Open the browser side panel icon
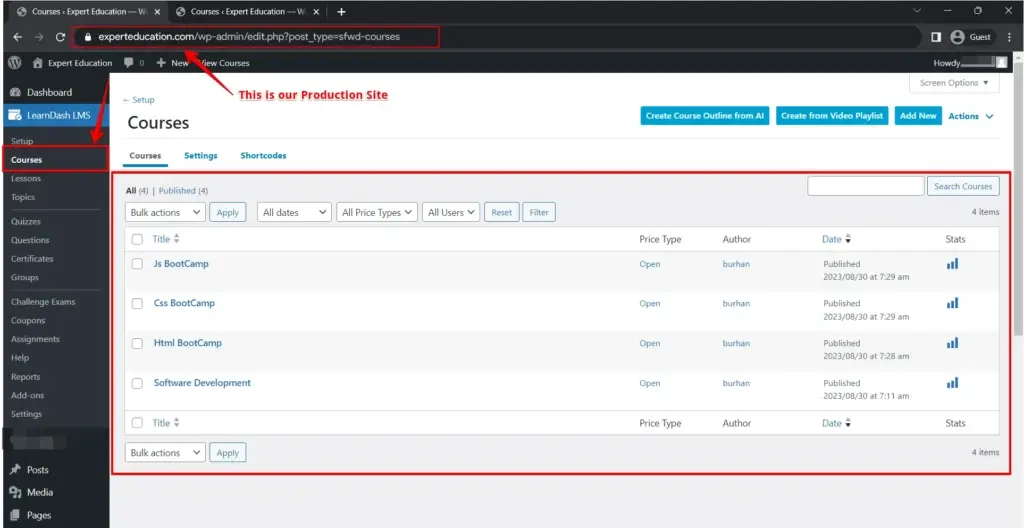This screenshot has height=528, width=1024. click(936, 37)
